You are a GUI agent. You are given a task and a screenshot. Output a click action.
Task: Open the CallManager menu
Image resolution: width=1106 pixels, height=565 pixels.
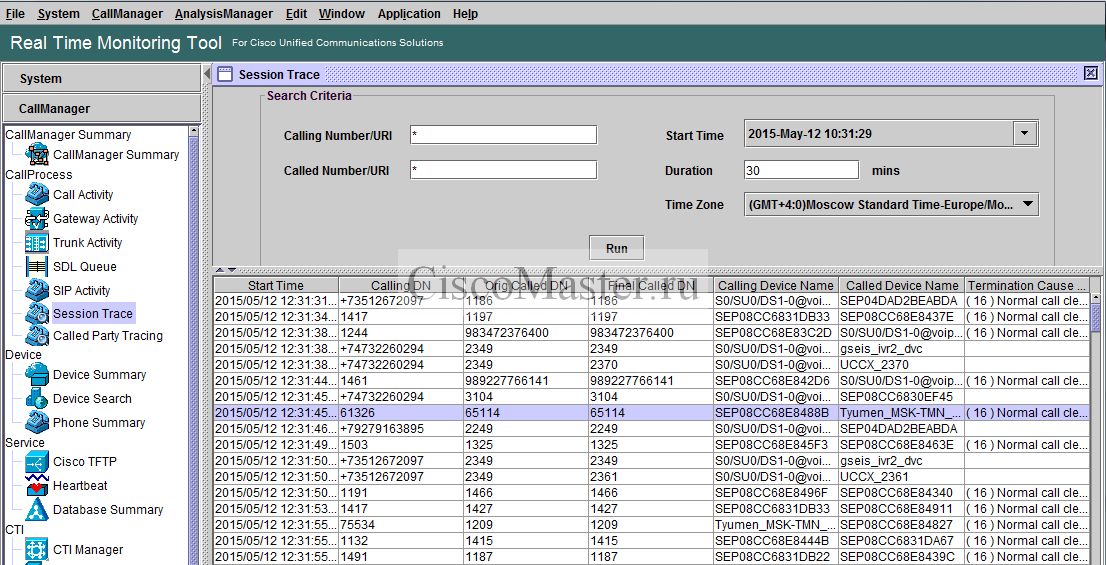127,13
